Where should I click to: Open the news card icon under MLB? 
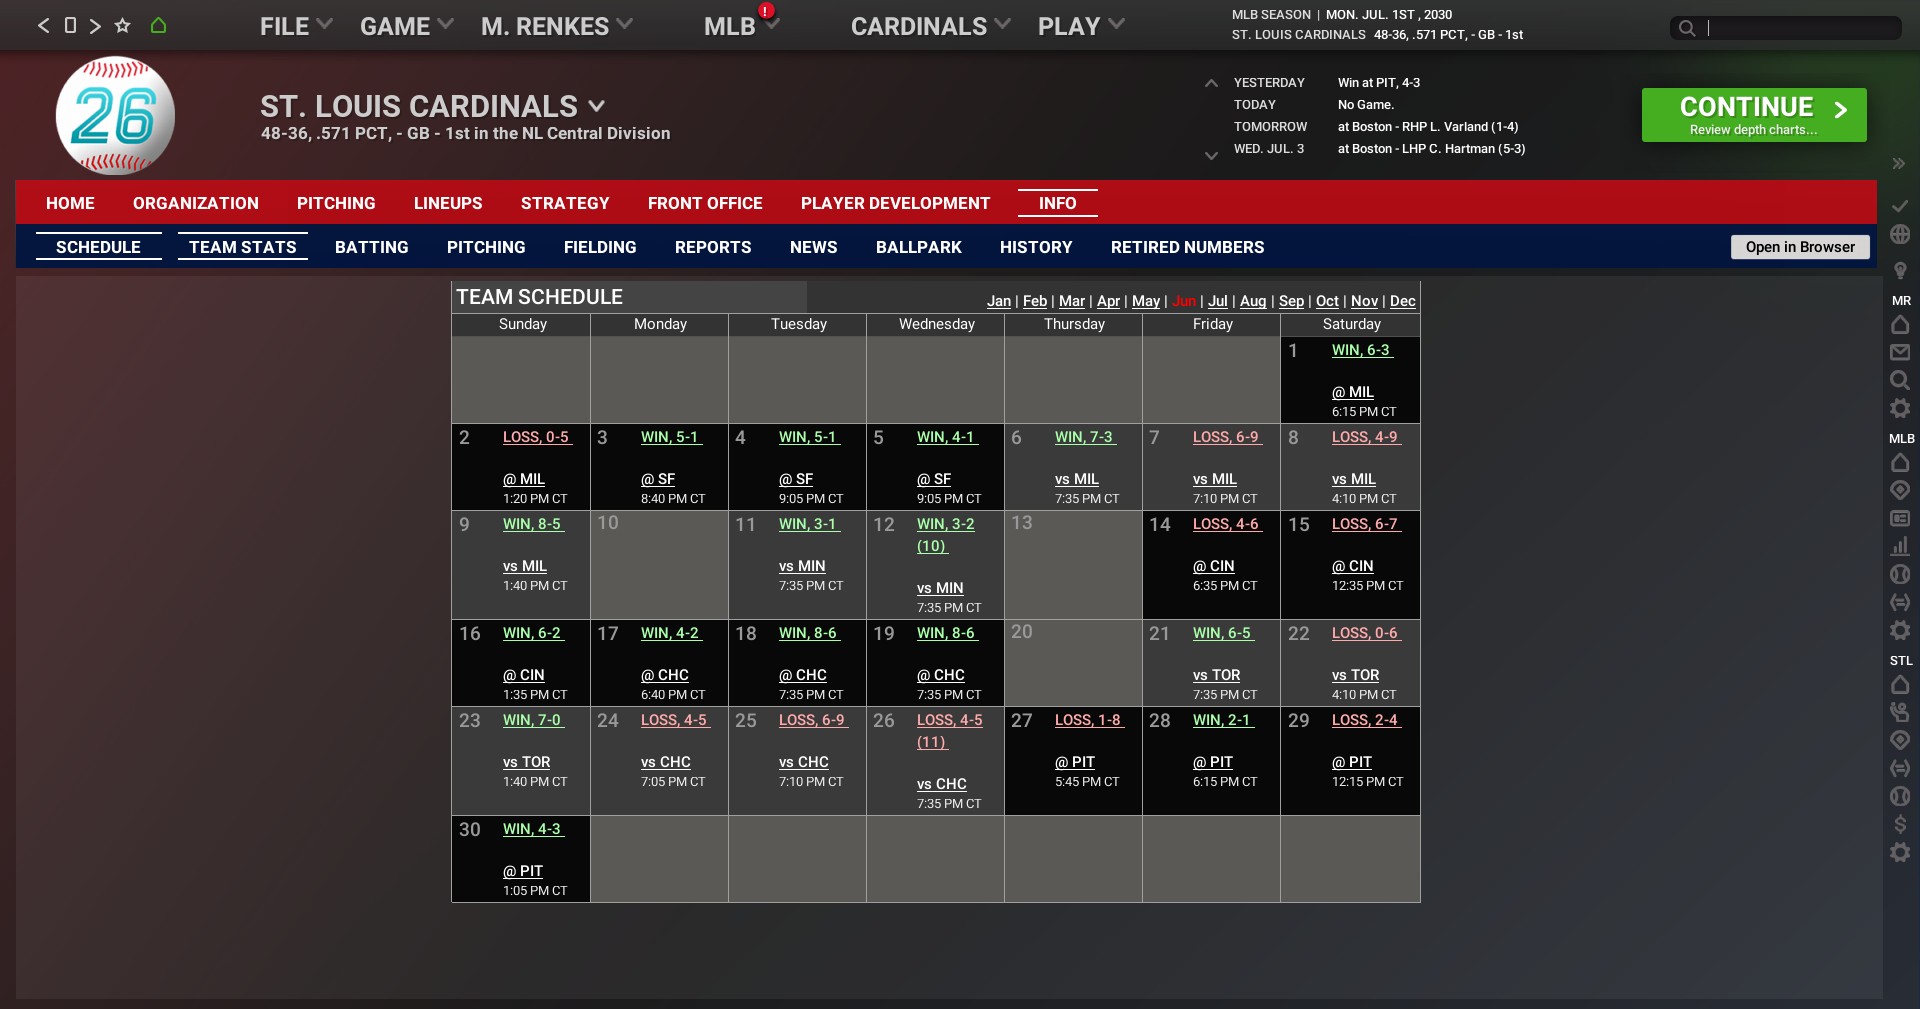(x=1900, y=518)
